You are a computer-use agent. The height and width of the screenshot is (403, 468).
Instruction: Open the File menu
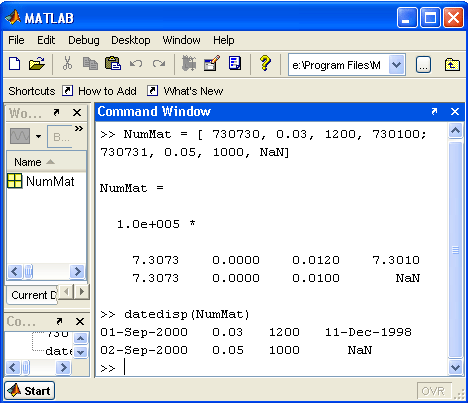[16, 40]
